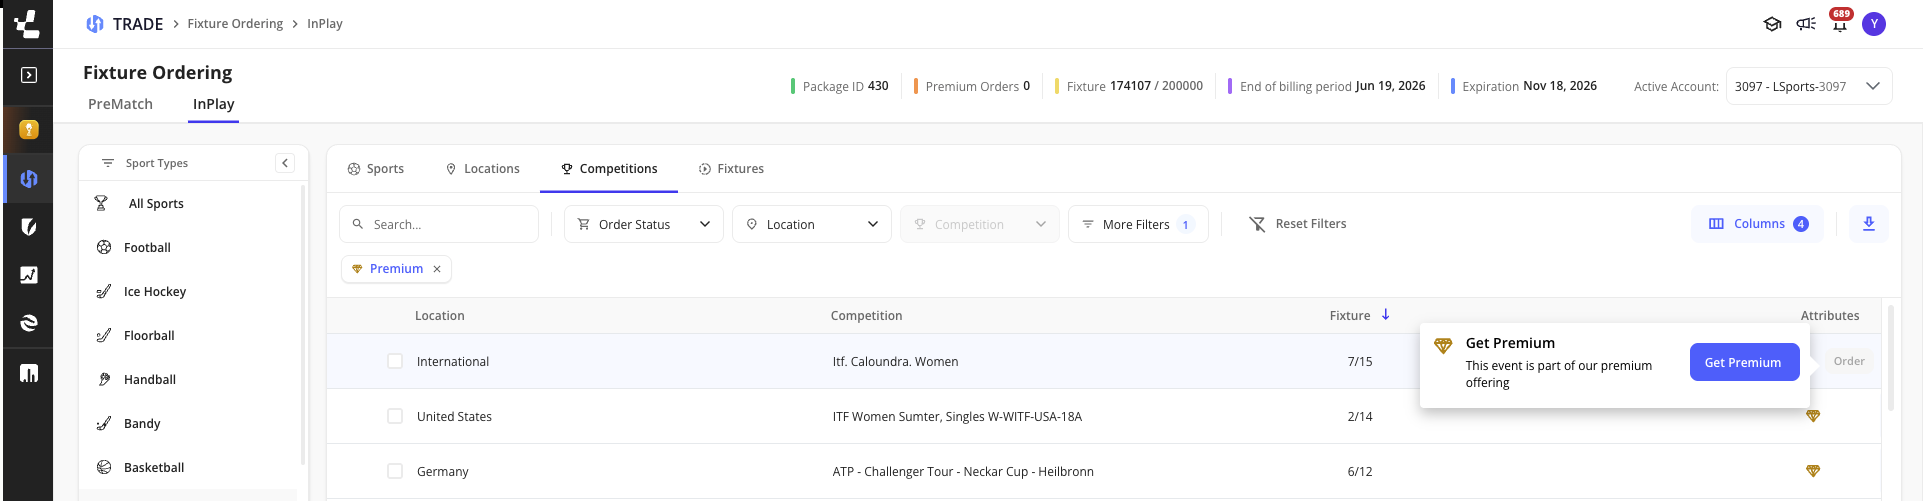Click the Competition column header
The height and width of the screenshot is (501, 1923).
click(x=866, y=316)
